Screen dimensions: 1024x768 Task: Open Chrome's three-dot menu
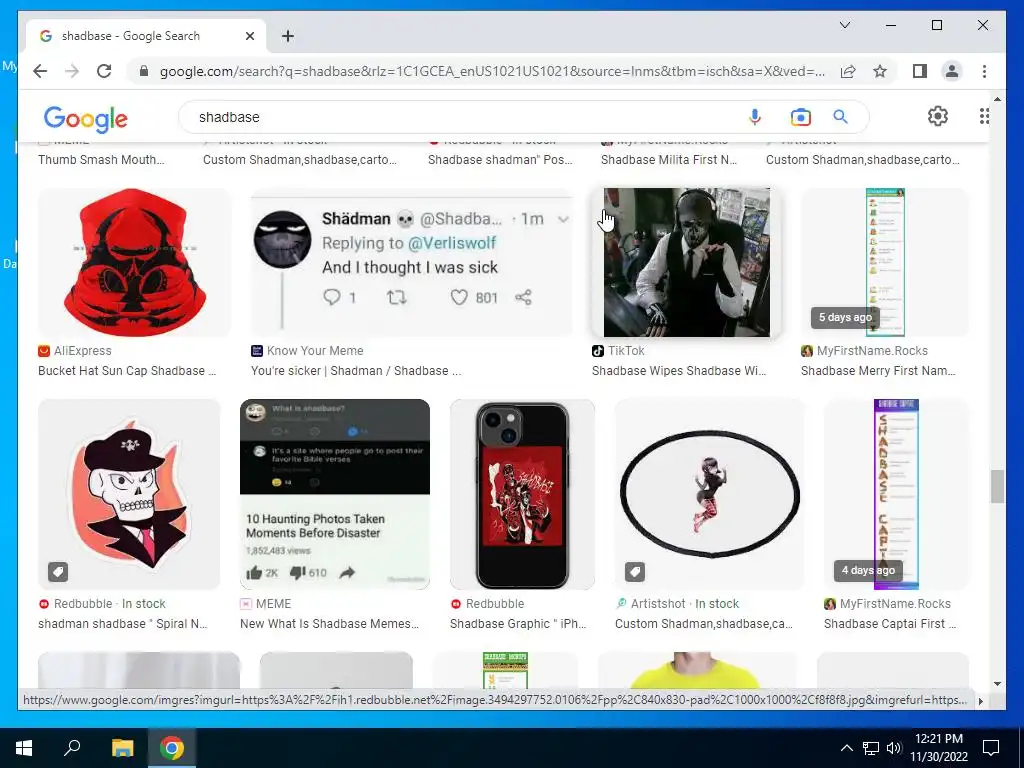click(984, 71)
